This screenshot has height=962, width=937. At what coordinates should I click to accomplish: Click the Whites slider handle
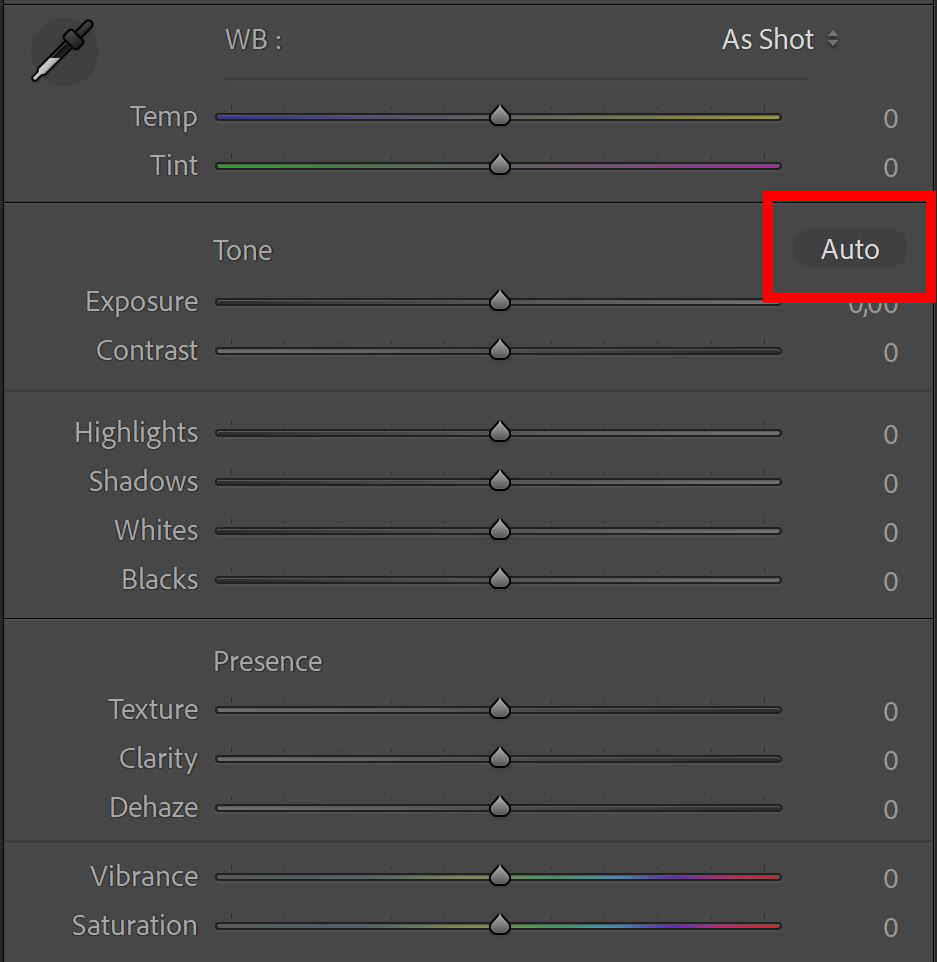(500, 530)
